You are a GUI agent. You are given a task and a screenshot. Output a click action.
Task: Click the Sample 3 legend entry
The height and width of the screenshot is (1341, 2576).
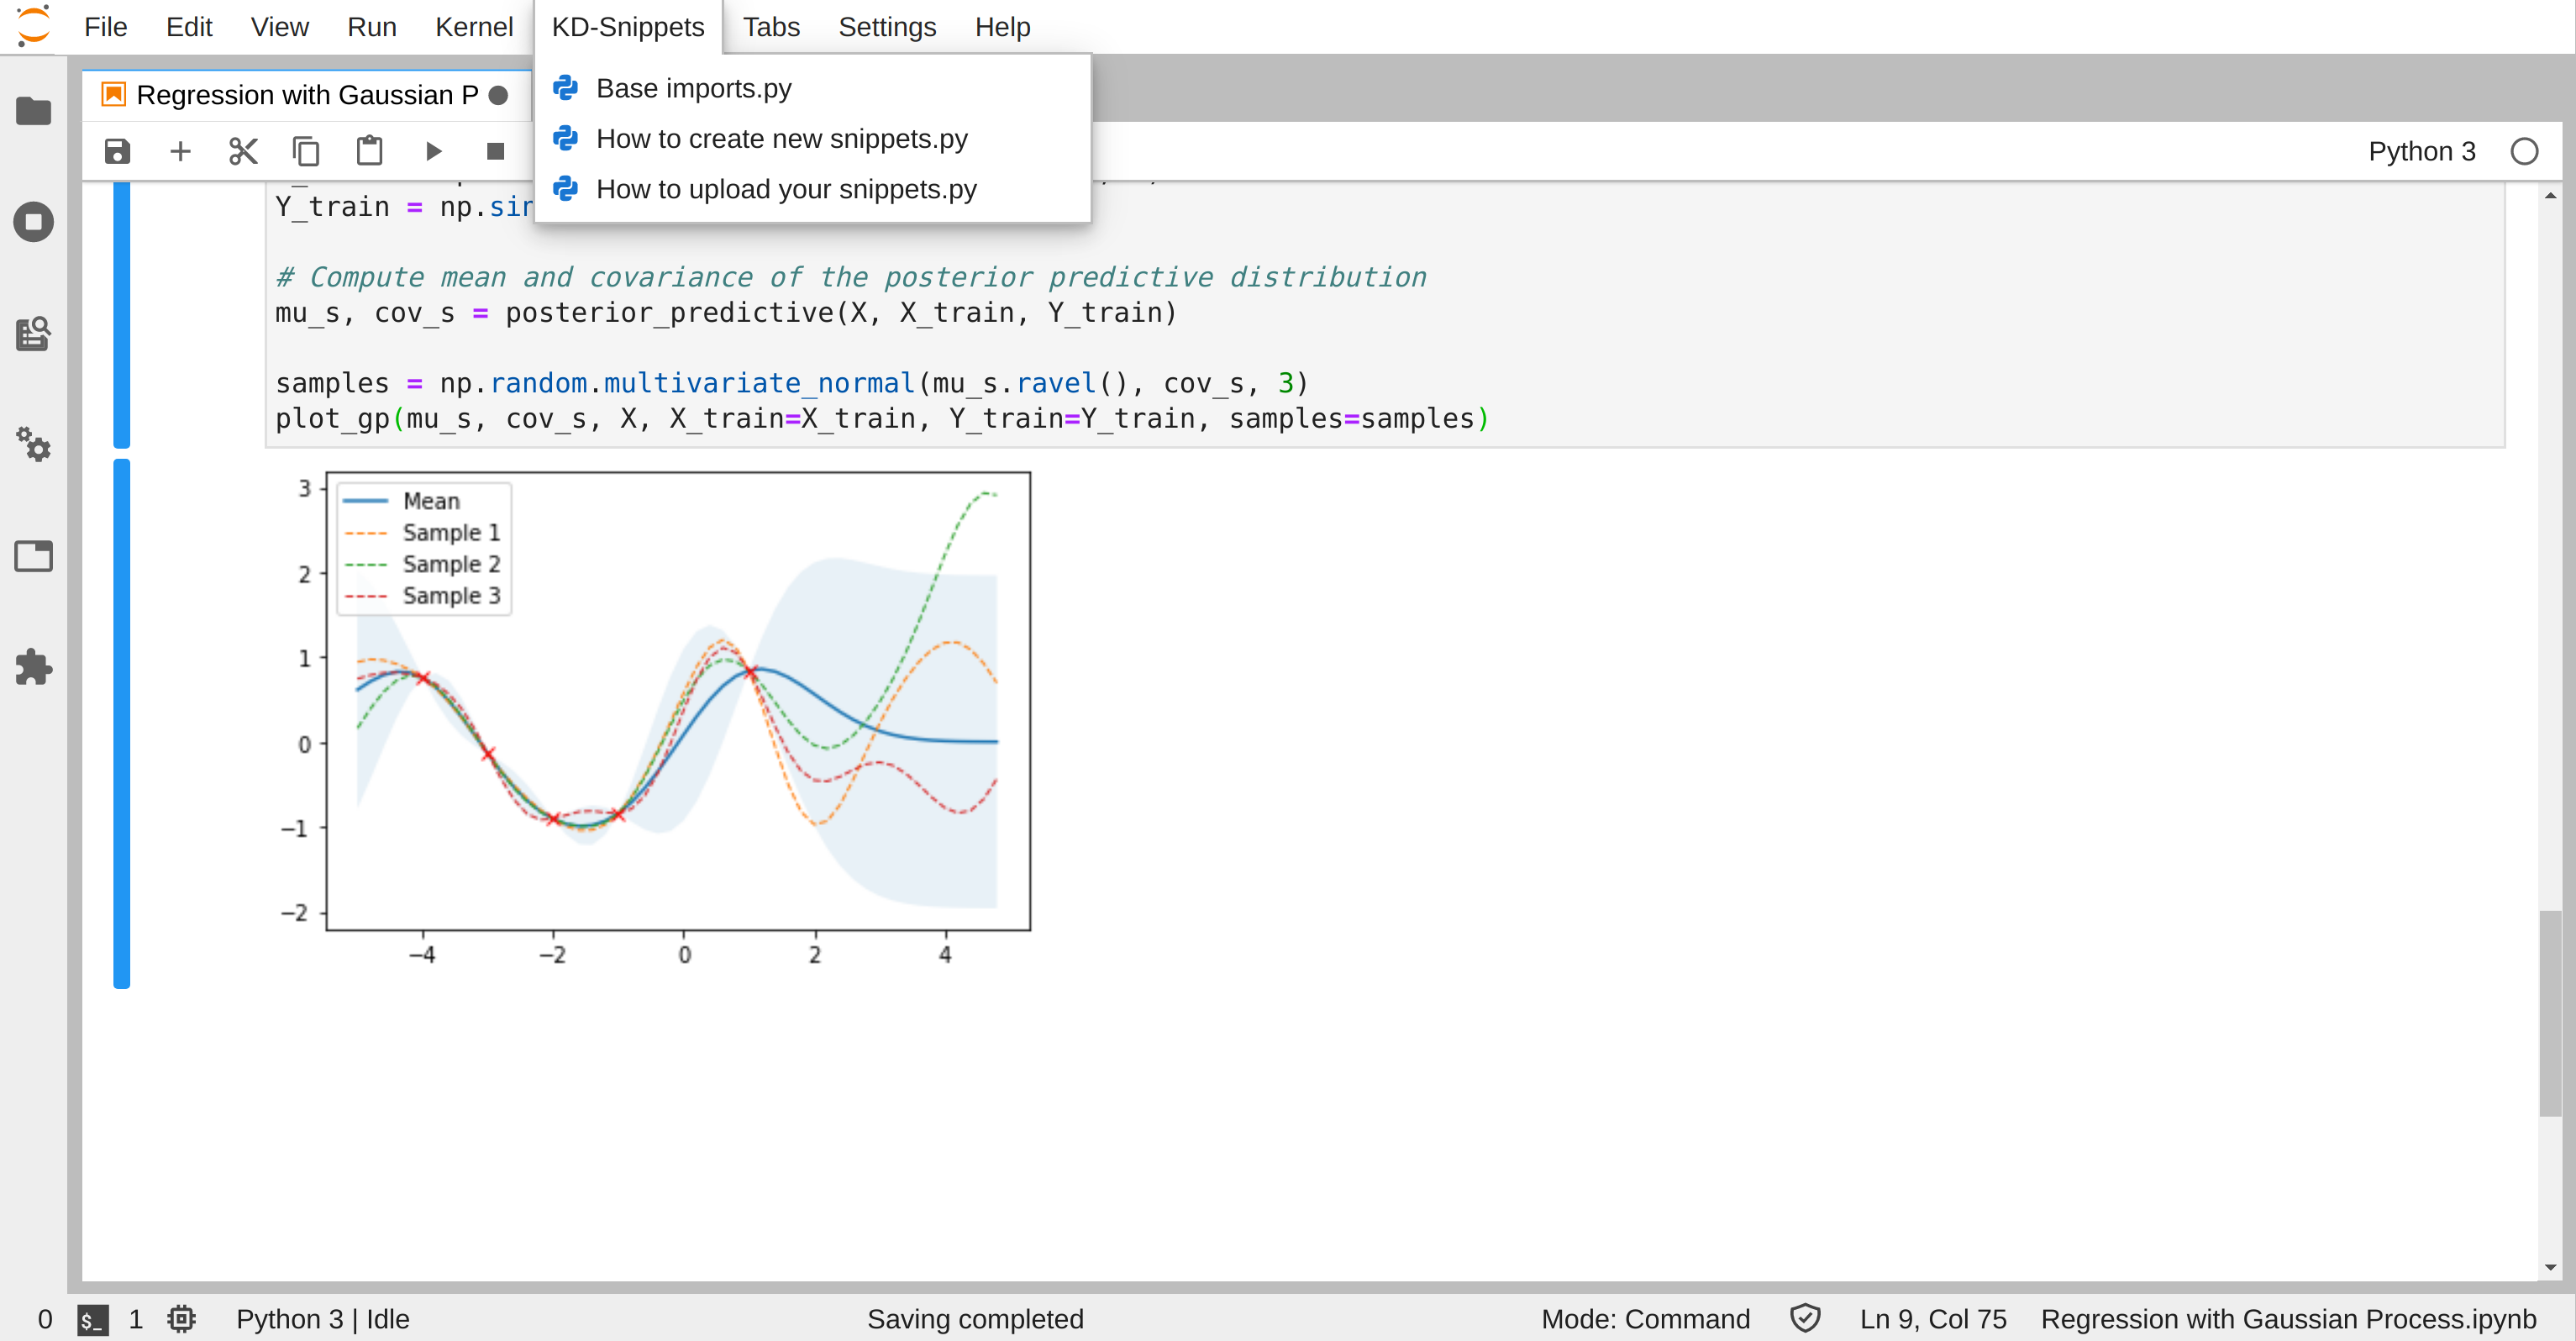click(x=422, y=596)
